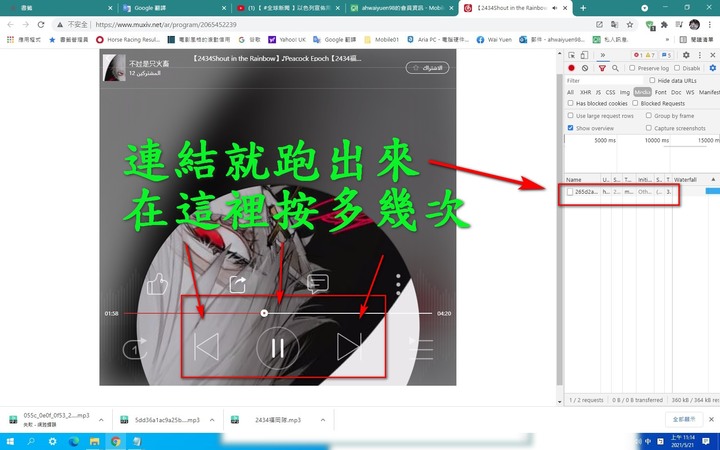This screenshot has height=450, width=720.
Task: Check Has blocked cookies option
Action: click(571, 103)
